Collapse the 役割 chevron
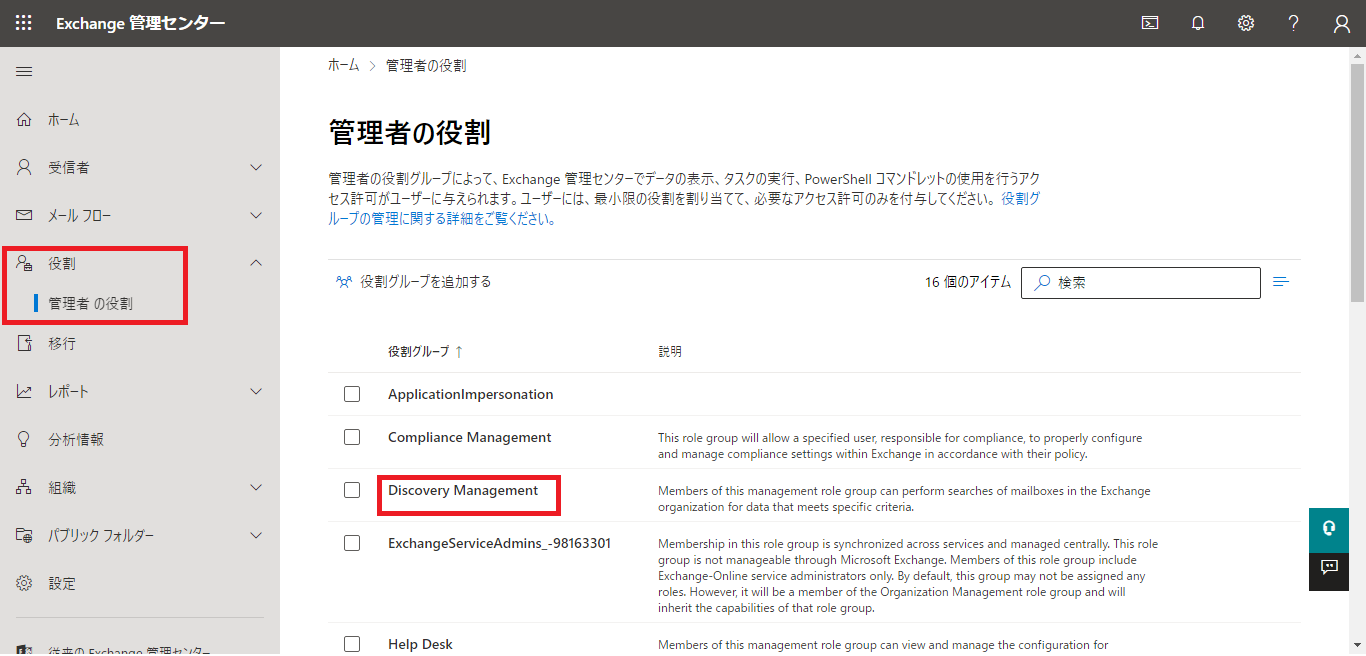Screen dimensions: 1366x656 (256, 263)
